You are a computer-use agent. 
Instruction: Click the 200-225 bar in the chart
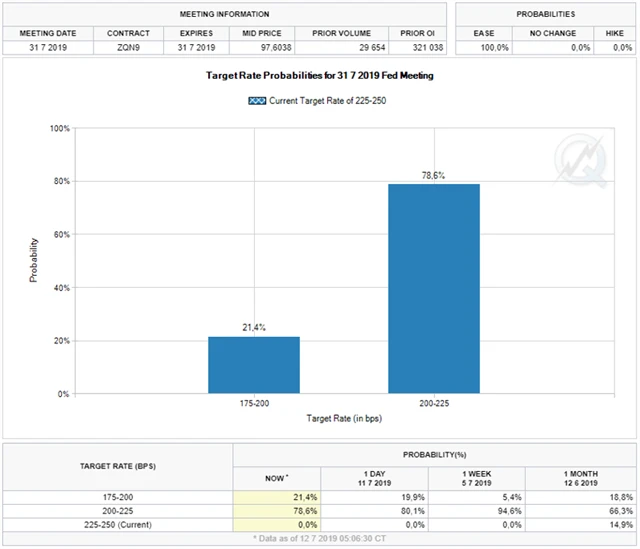coord(433,288)
